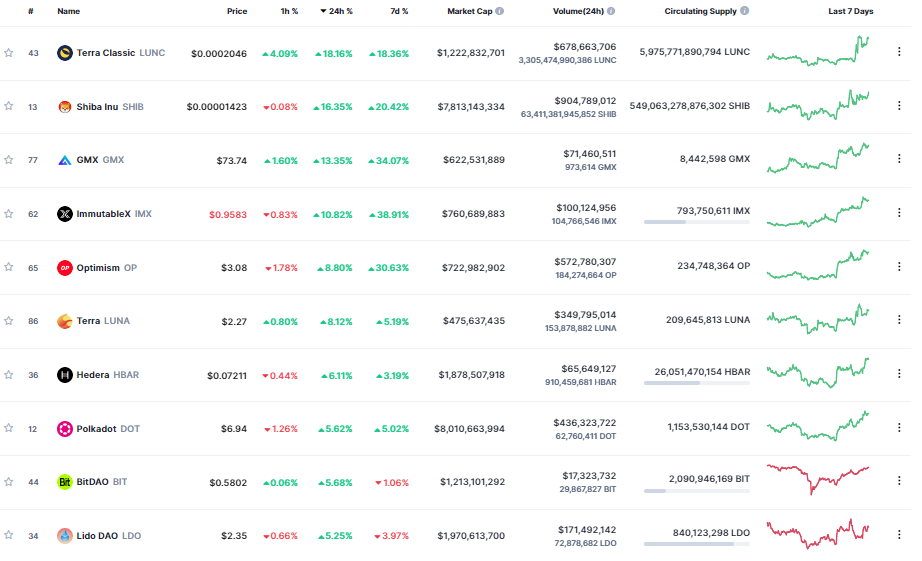
Task: Open Polkadot row more options
Action: (899, 428)
